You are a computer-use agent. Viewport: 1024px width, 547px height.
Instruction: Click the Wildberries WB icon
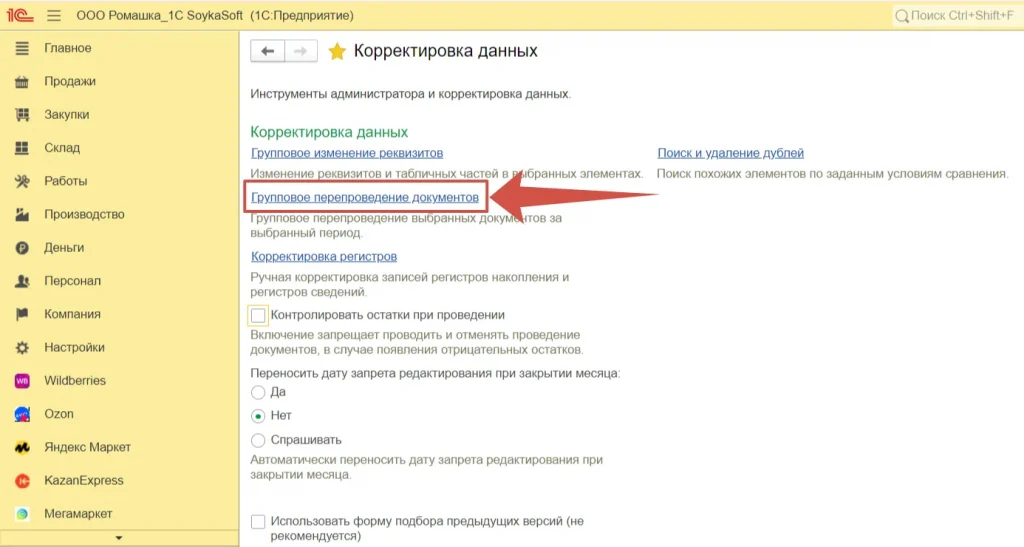click(22, 381)
